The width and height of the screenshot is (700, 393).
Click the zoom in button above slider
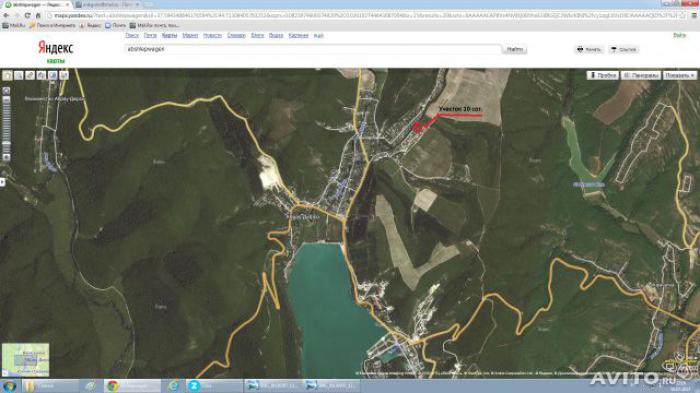point(6,91)
